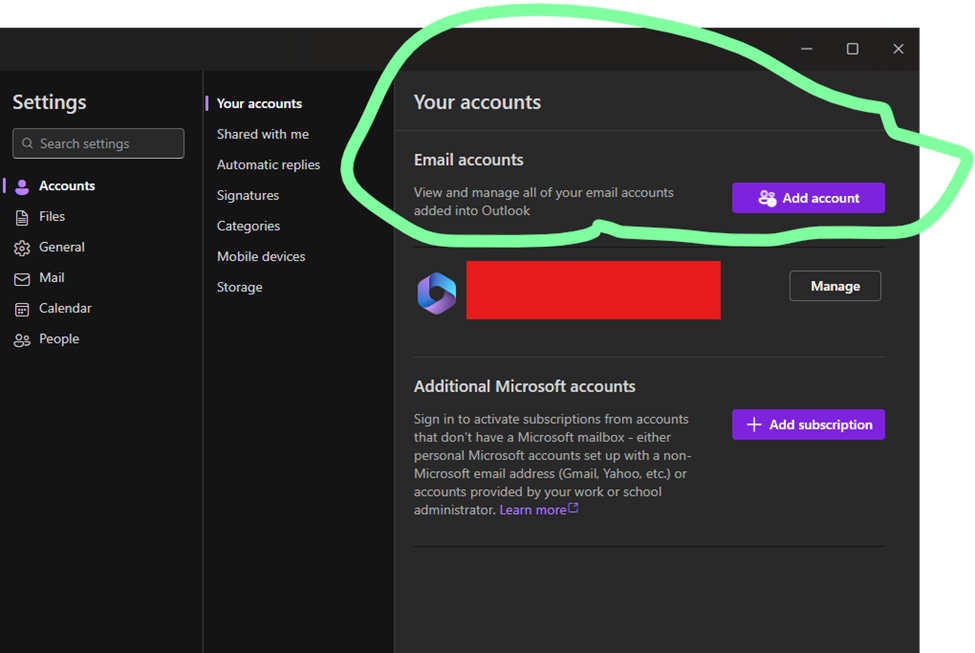Click the Accounts person icon in sidebar
This screenshot has height=653, width=975.
[22, 187]
